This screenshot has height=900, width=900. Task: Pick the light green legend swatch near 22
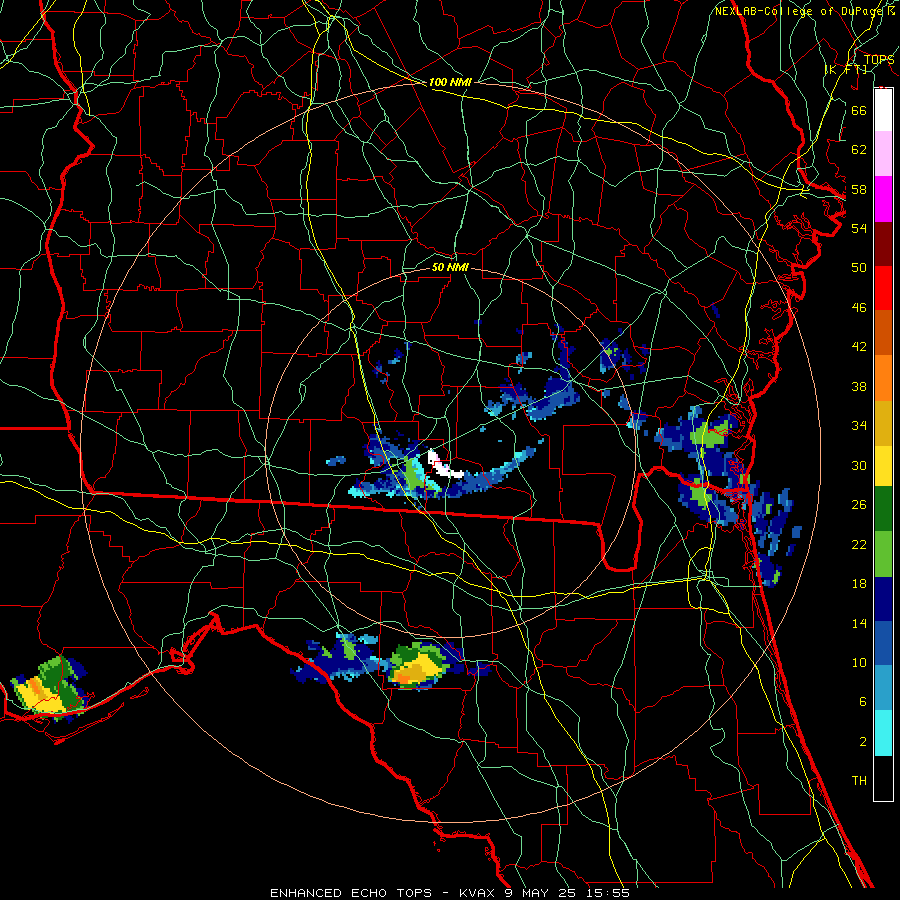coord(883,554)
